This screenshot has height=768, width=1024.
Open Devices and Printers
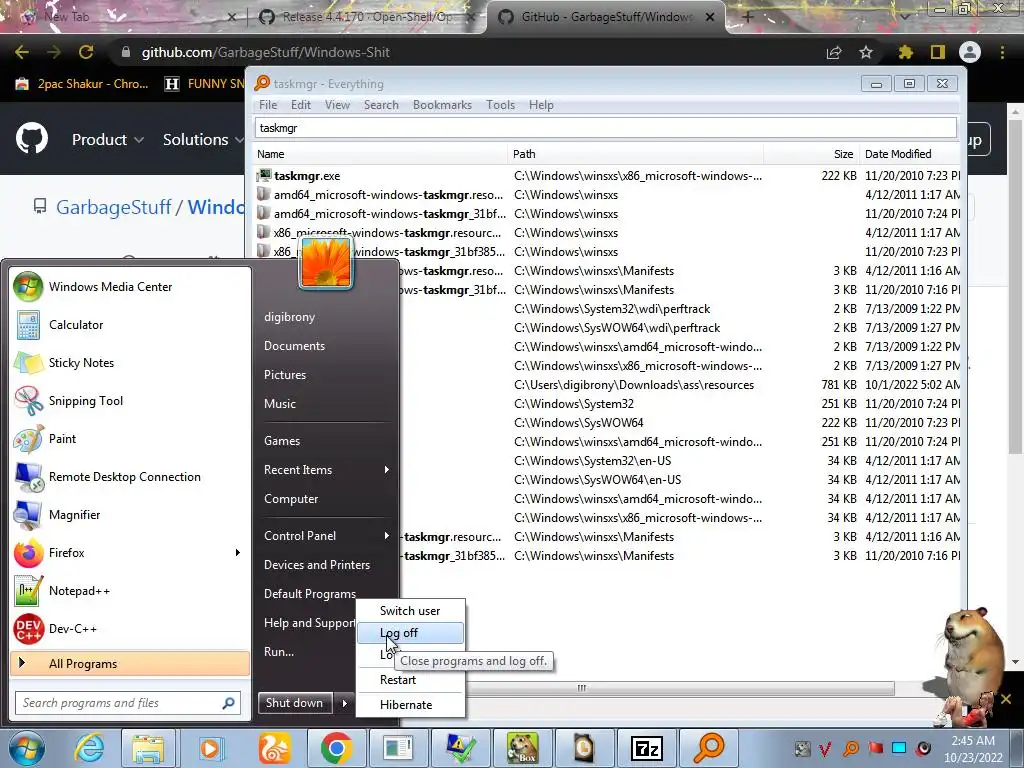click(317, 565)
